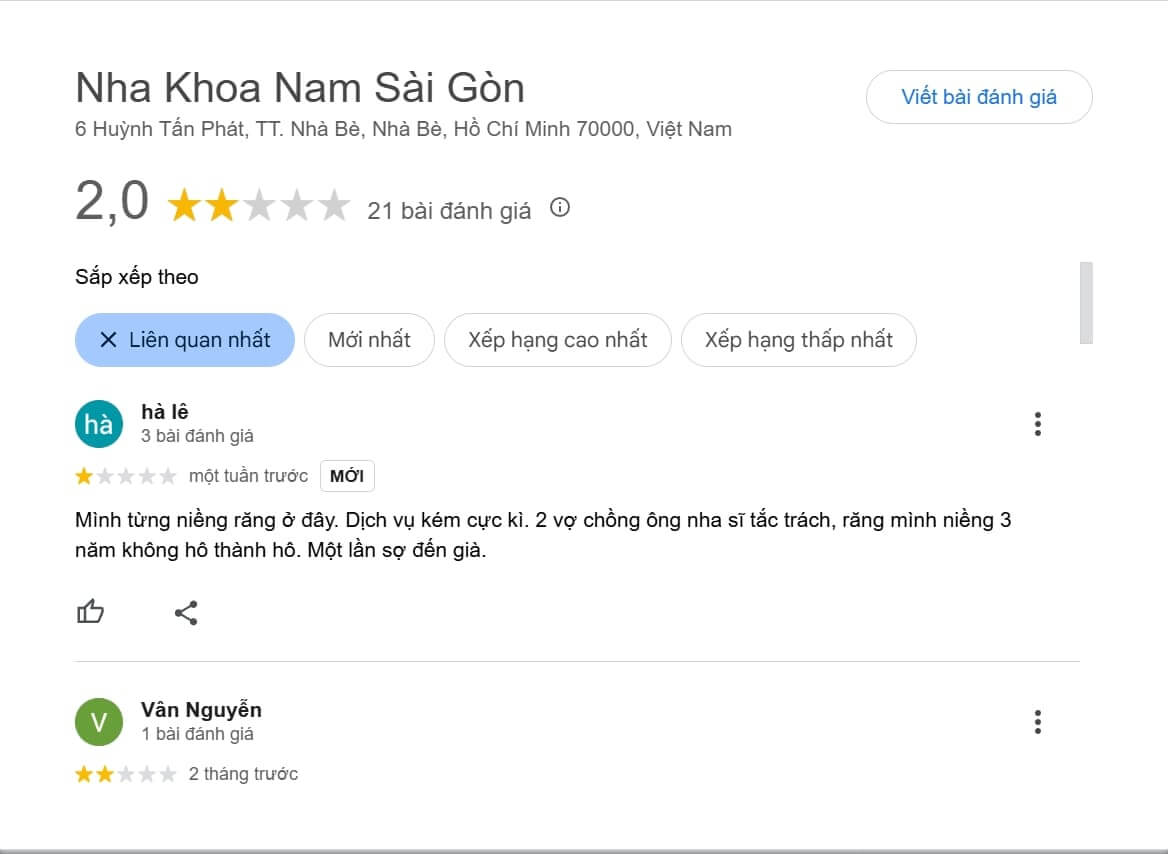Open the share icon below the first review

click(x=187, y=612)
